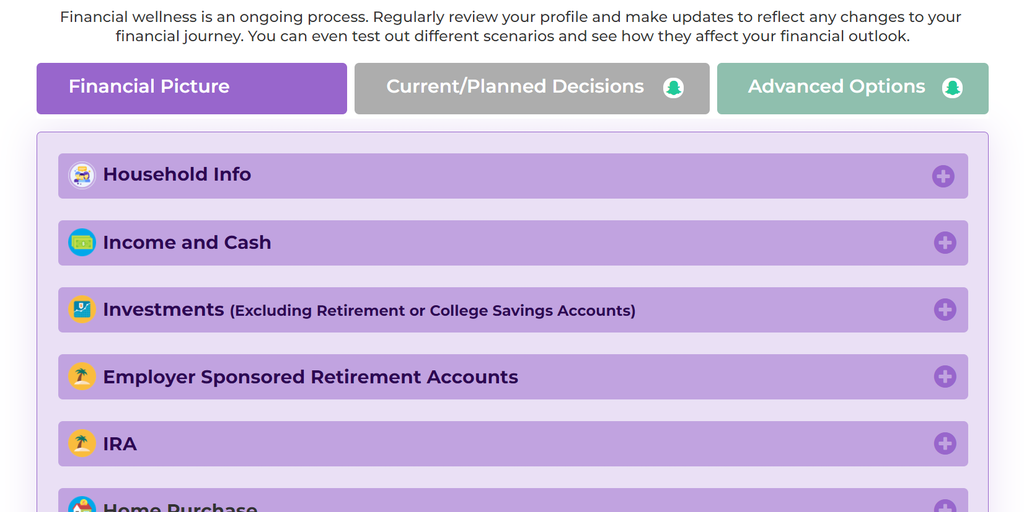
Task: Expand the Home Purchase section
Action: pyautogui.click(x=944, y=506)
